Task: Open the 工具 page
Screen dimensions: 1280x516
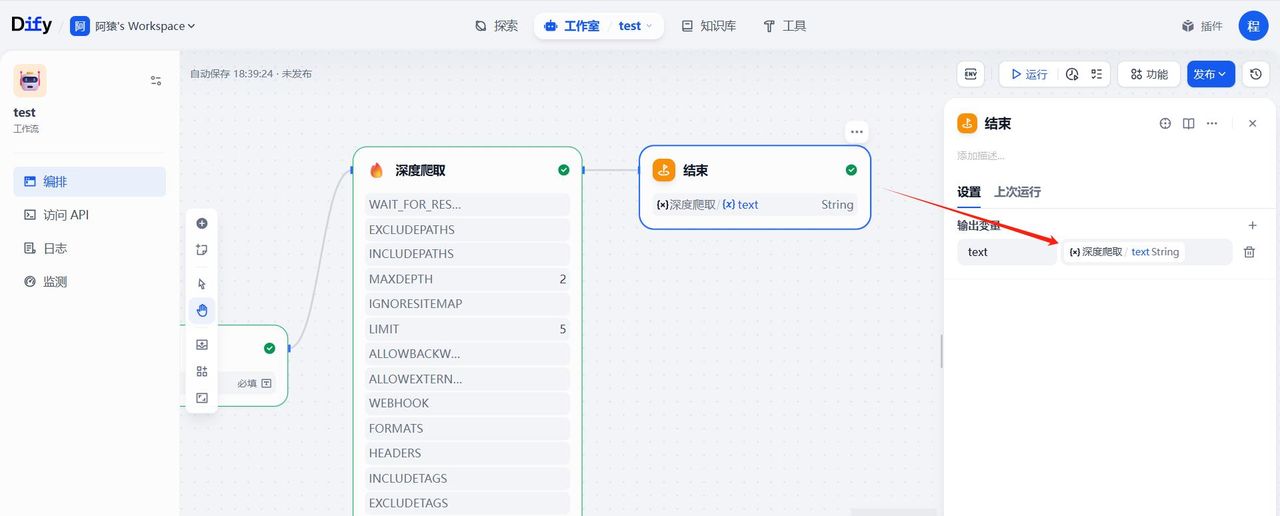Action: click(785, 26)
